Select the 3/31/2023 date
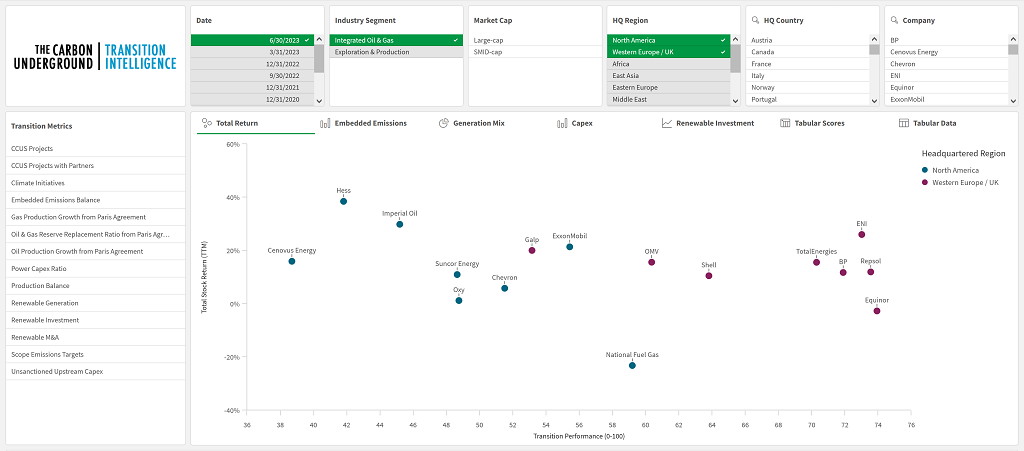Screen dimensions: 1024x451 (x=252, y=52)
